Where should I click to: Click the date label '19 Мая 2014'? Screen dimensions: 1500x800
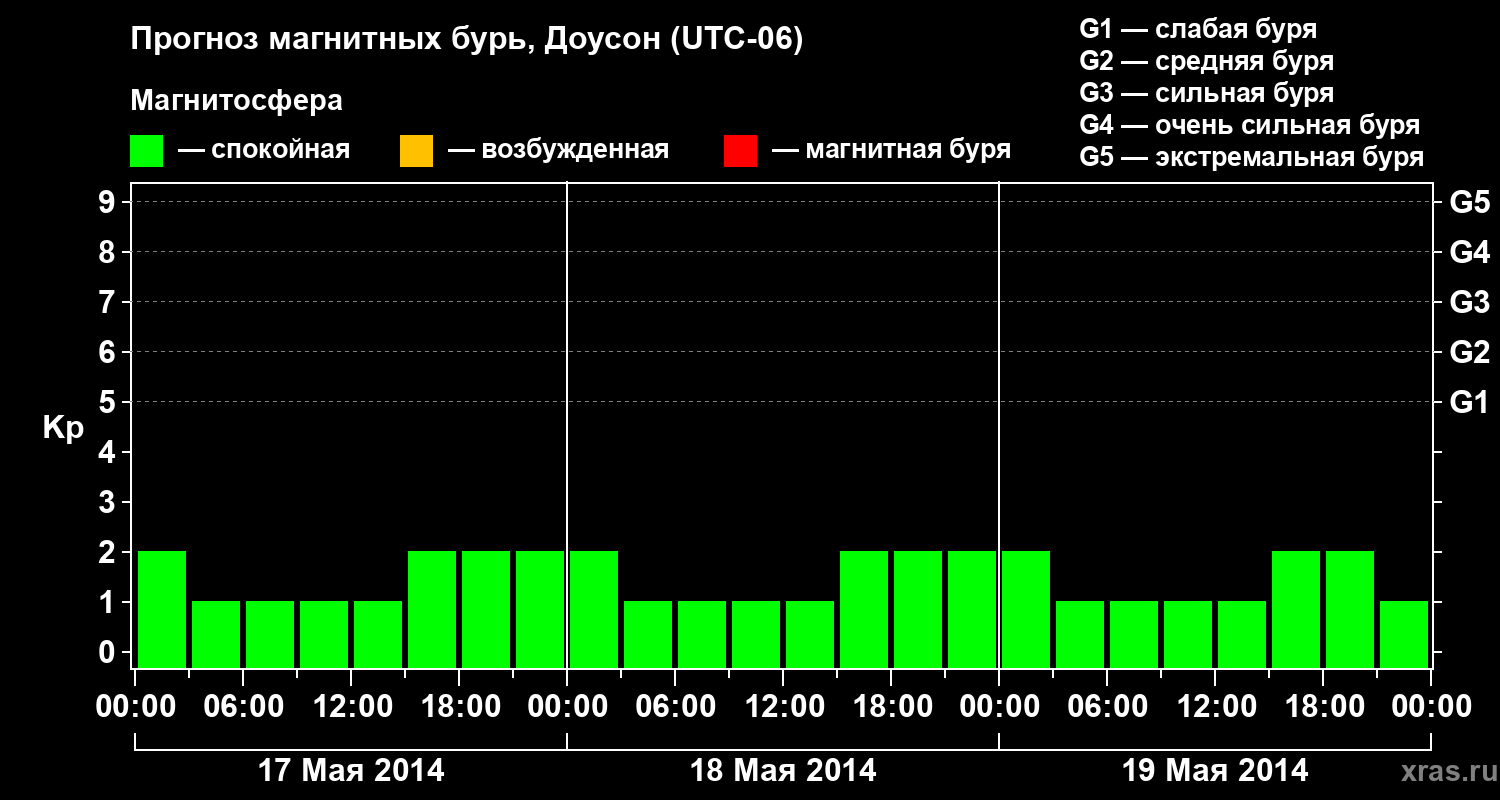point(1215,770)
